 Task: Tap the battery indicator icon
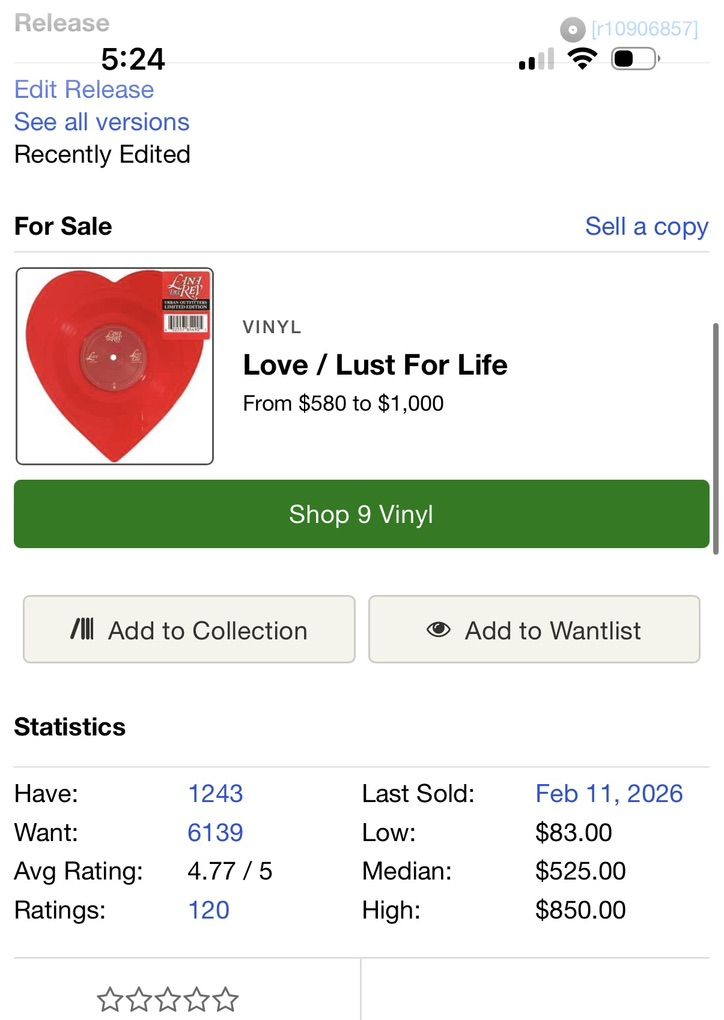coord(634,59)
